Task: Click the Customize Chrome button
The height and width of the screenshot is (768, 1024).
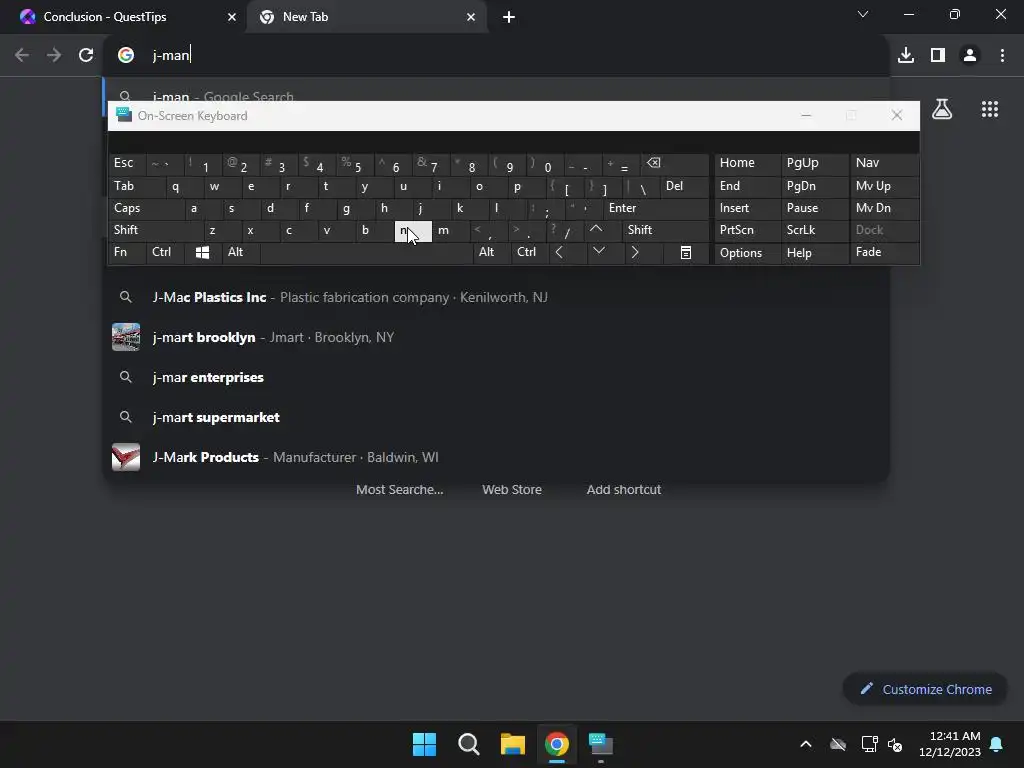Action: coord(925,689)
